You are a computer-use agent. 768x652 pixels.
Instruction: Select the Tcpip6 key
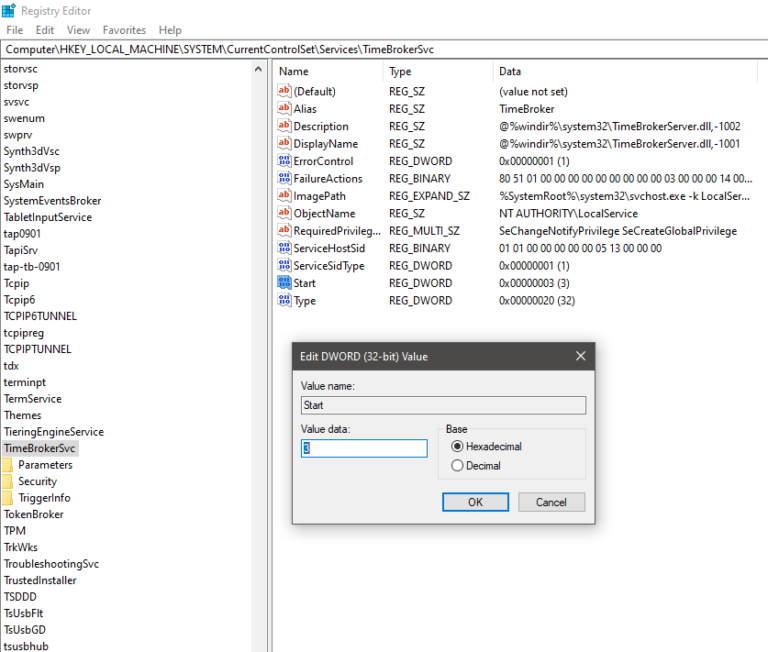[20, 300]
